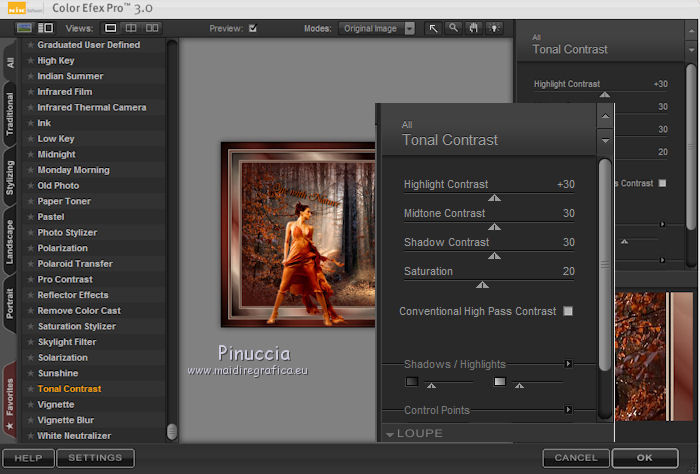Switch to side-by-side preview view
The image size is (700, 474).
[x=151, y=28]
